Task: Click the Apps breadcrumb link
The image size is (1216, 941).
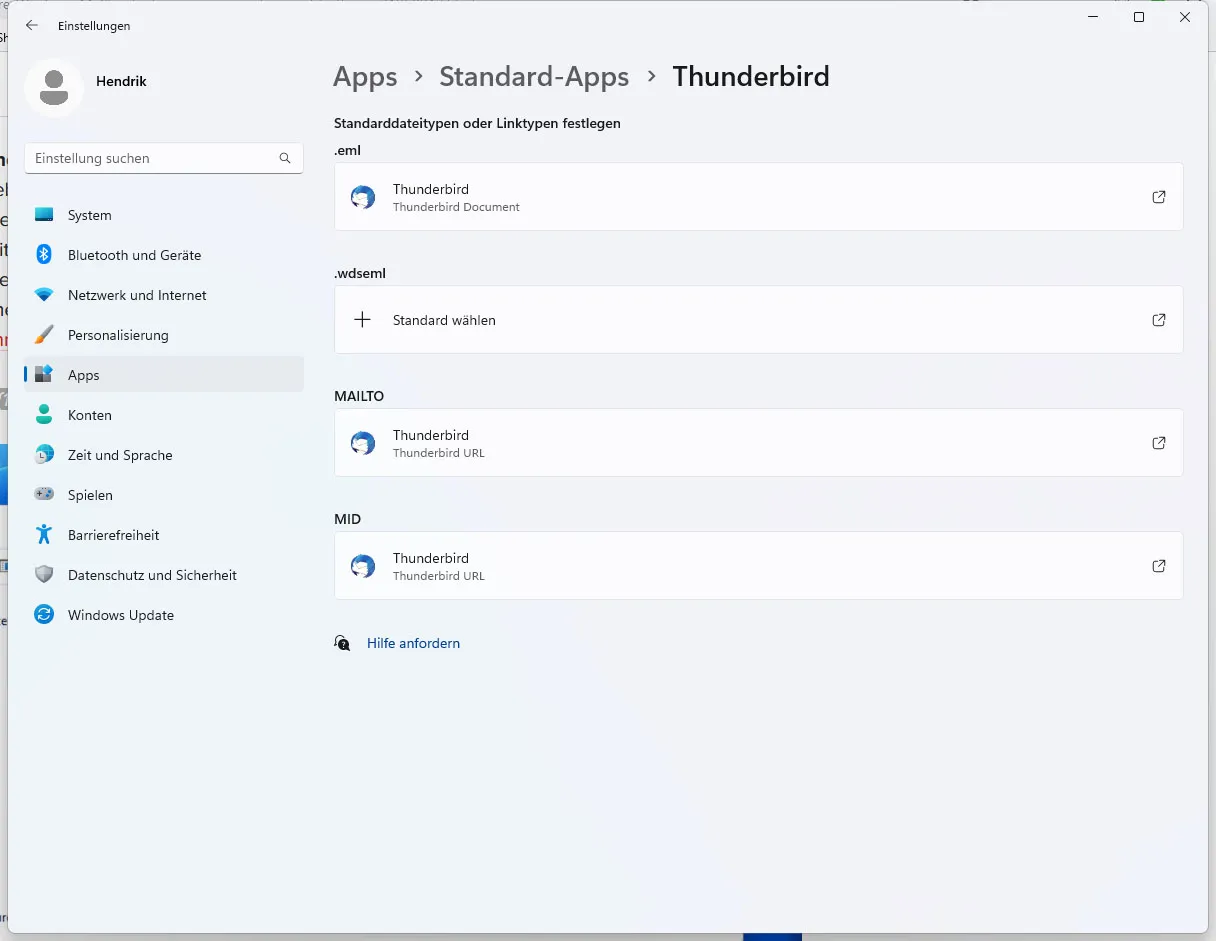Action: [365, 77]
